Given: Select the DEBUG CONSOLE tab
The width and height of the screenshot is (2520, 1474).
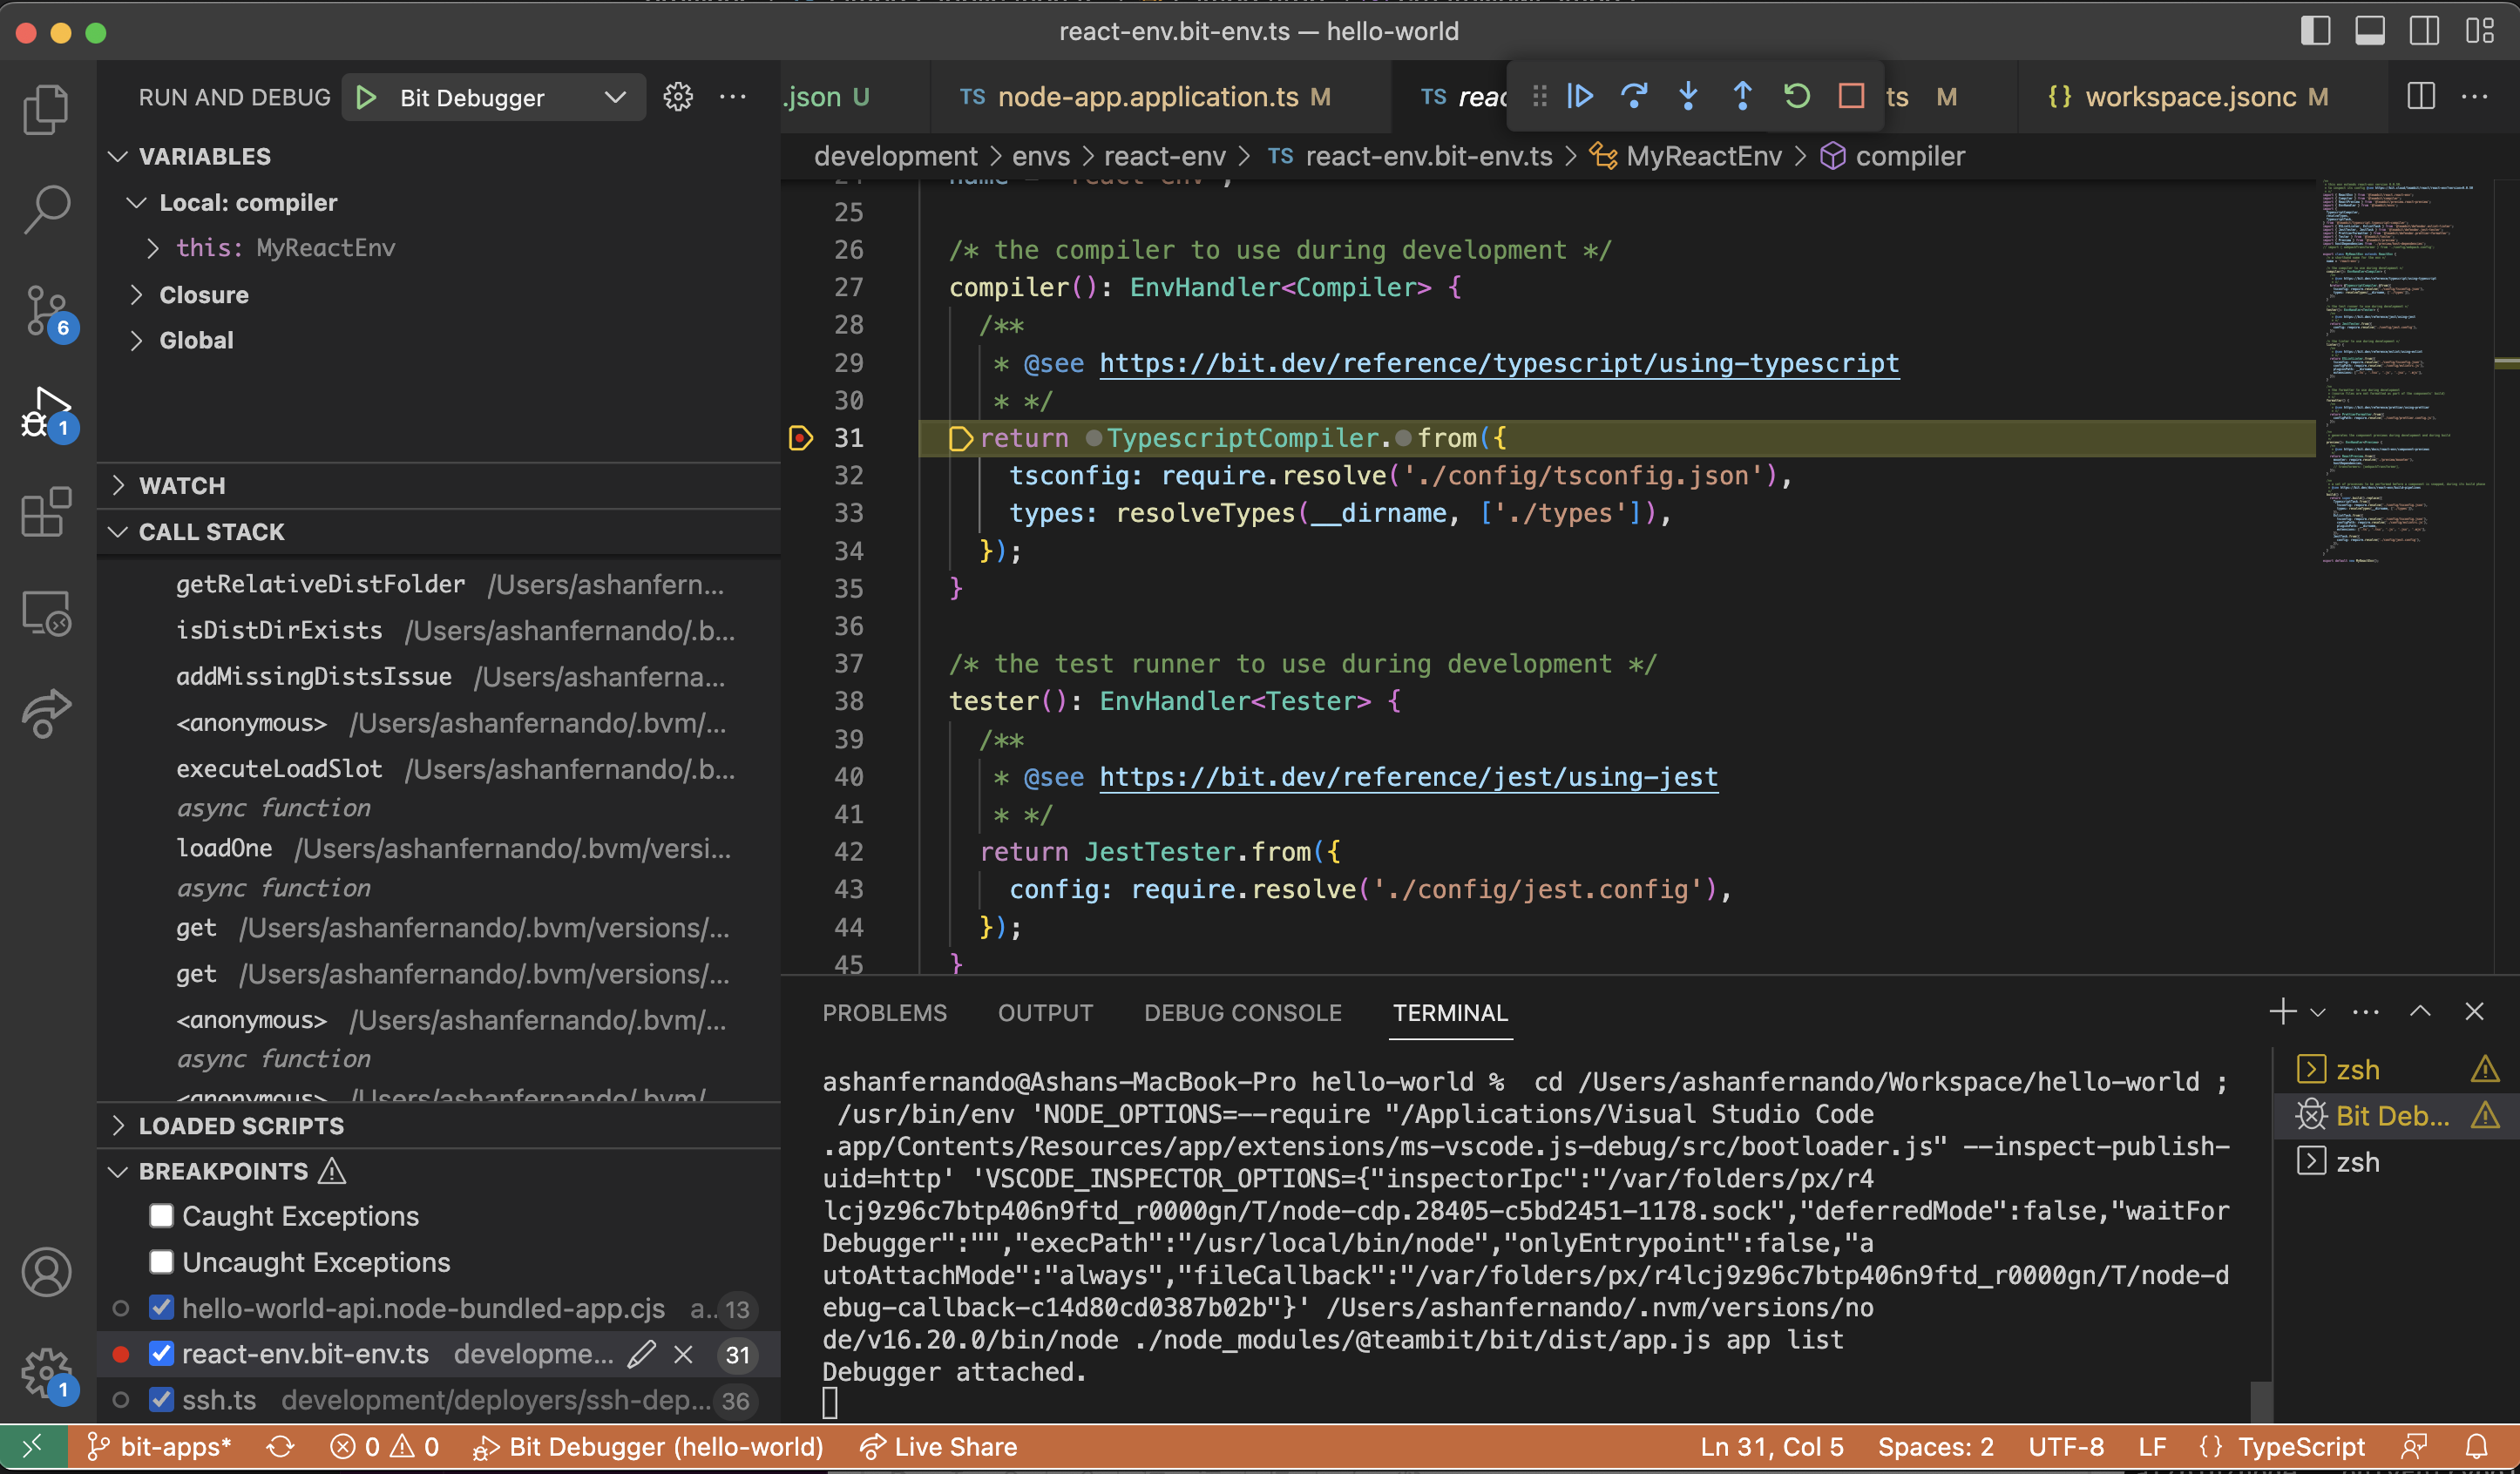Looking at the screenshot, I should point(1243,1011).
